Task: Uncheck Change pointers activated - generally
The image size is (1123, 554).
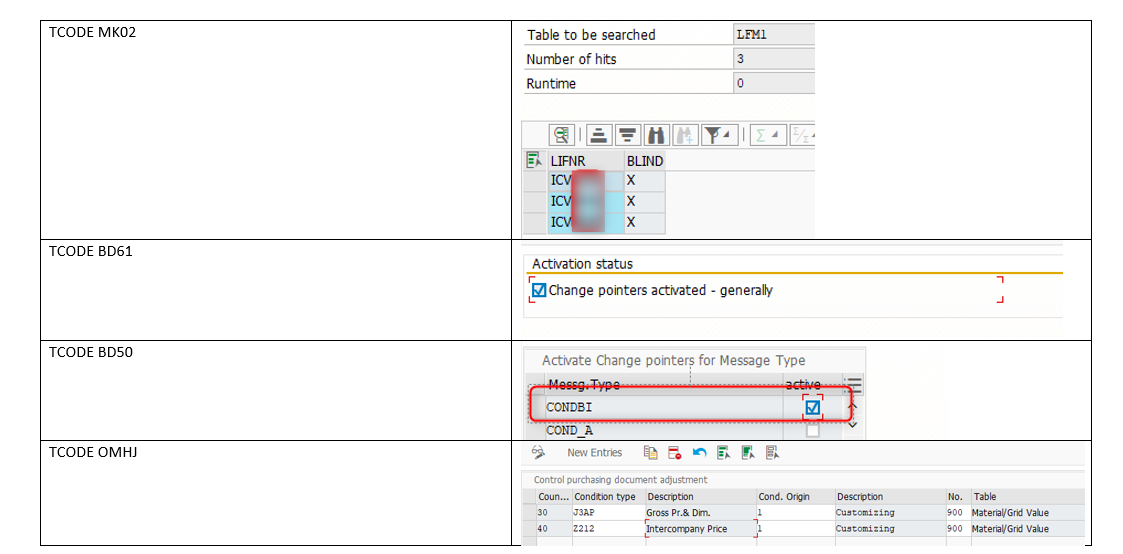Action: coord(540,290)
